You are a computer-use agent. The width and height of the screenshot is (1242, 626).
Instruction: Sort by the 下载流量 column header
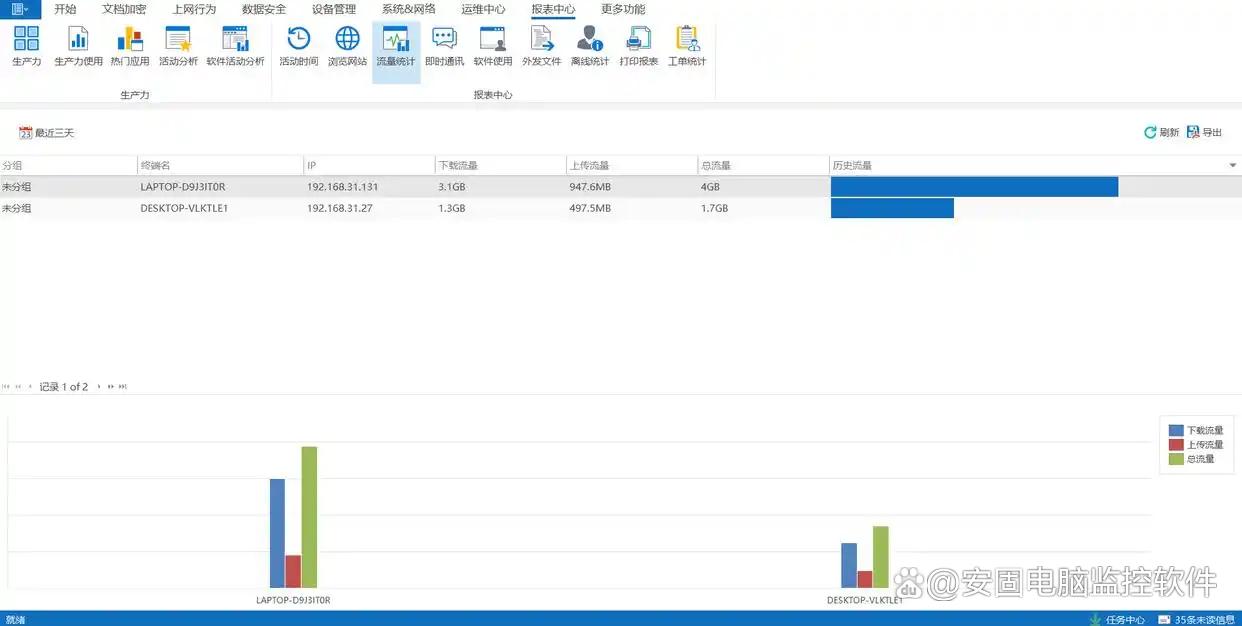click(x=499, y=165)
